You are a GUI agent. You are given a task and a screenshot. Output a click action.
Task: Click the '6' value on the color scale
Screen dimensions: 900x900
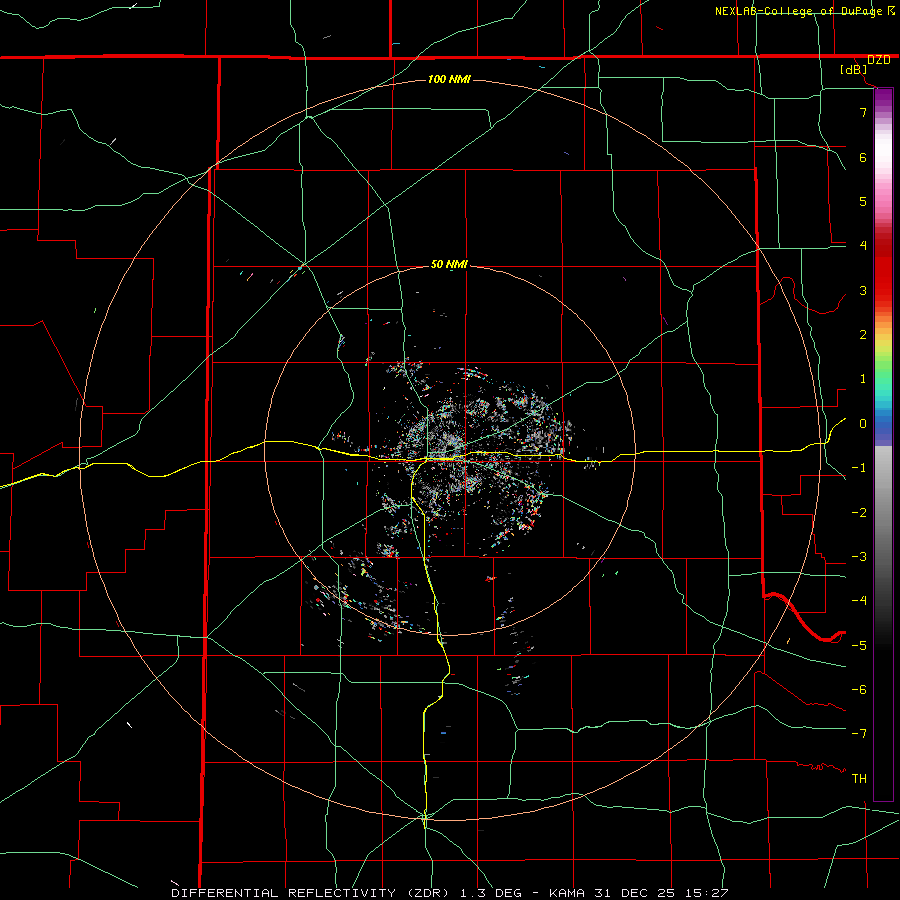863,157
